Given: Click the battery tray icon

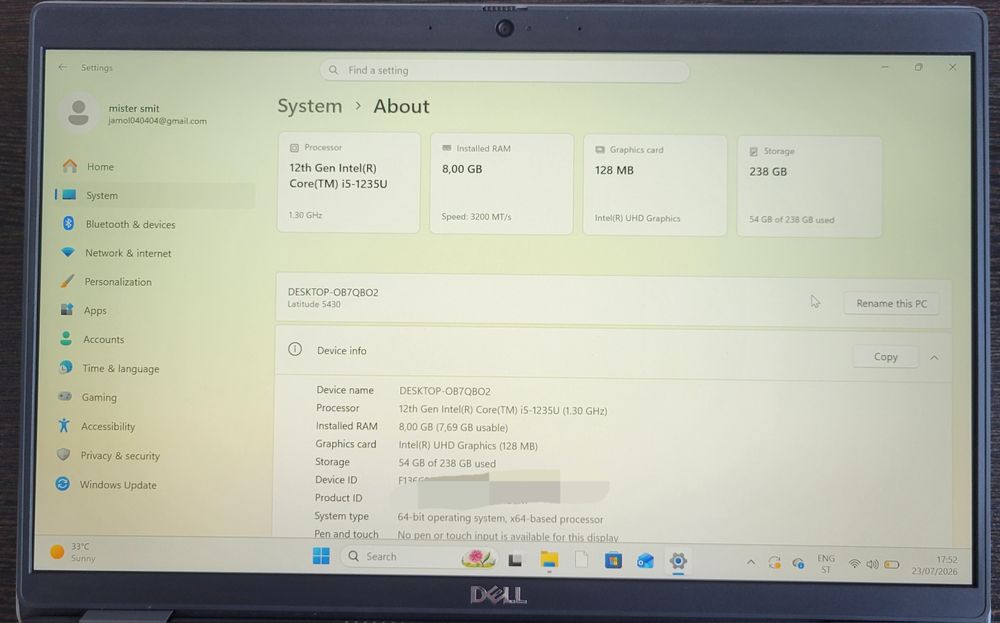Looking at the screenshot, I should (892, 564).
